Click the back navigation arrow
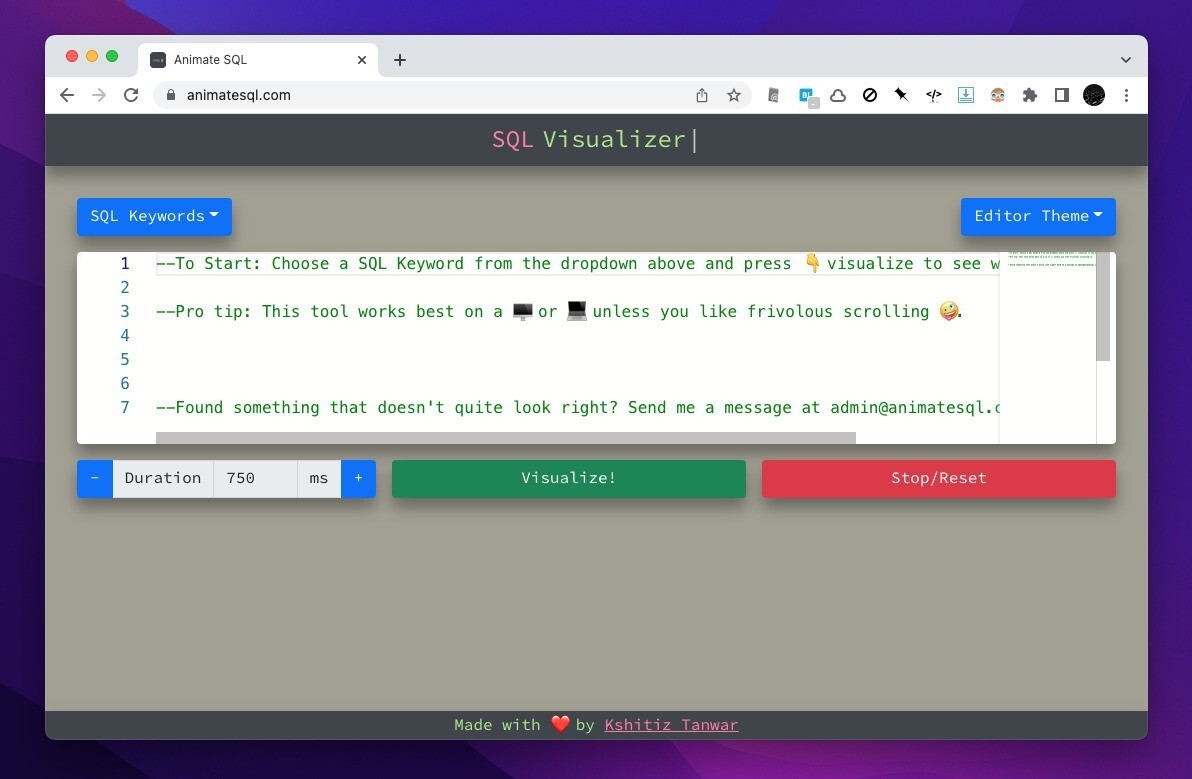 coord(67,95)
